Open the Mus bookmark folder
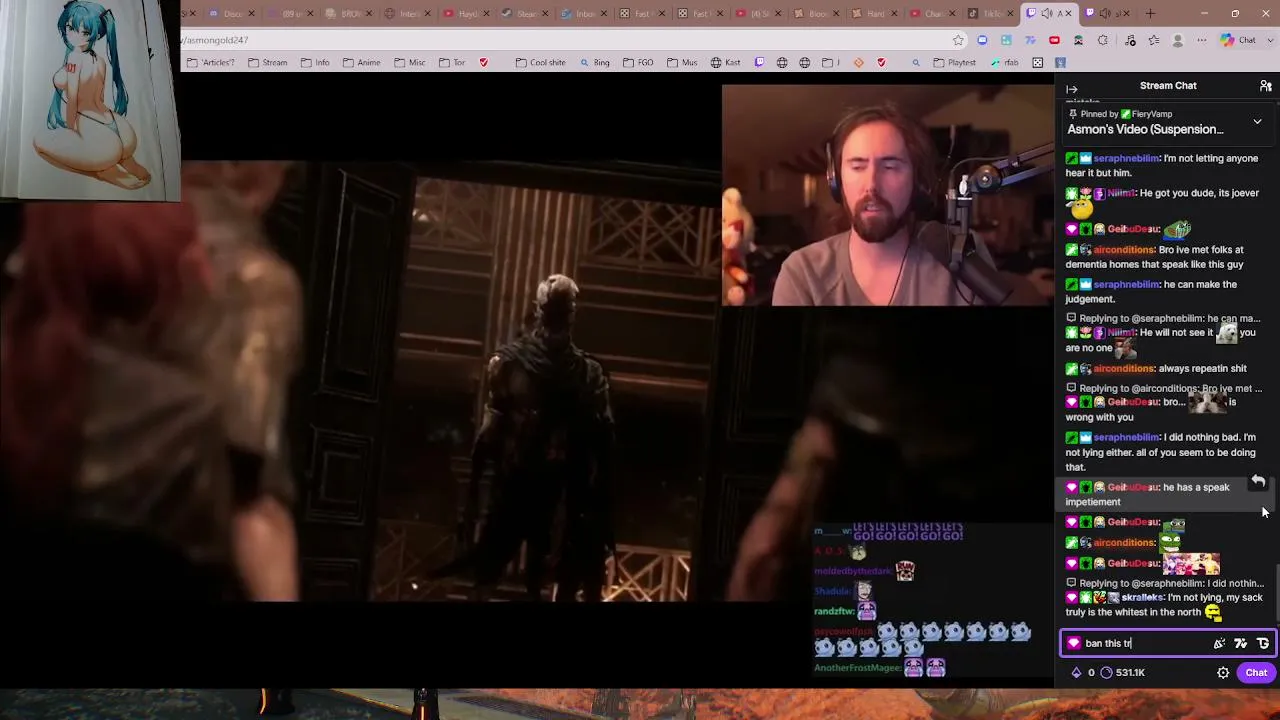This screenshot has height=720, width=1280. click(x=682, y=63)
